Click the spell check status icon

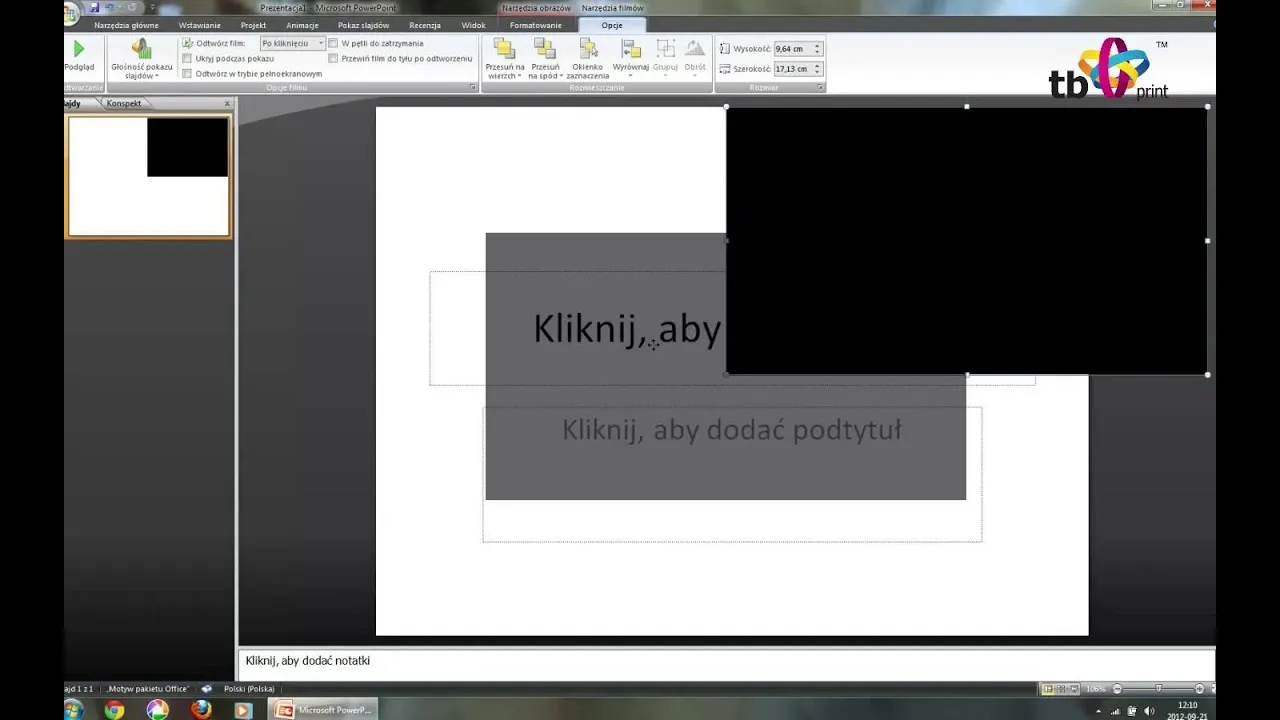click(x=206, y=689)
